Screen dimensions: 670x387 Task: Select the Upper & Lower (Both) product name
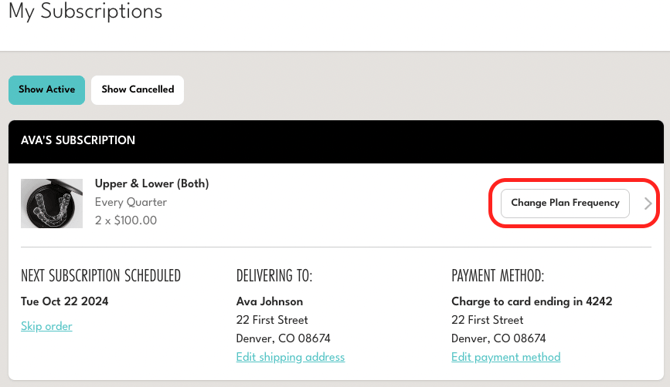coord(152,184)
